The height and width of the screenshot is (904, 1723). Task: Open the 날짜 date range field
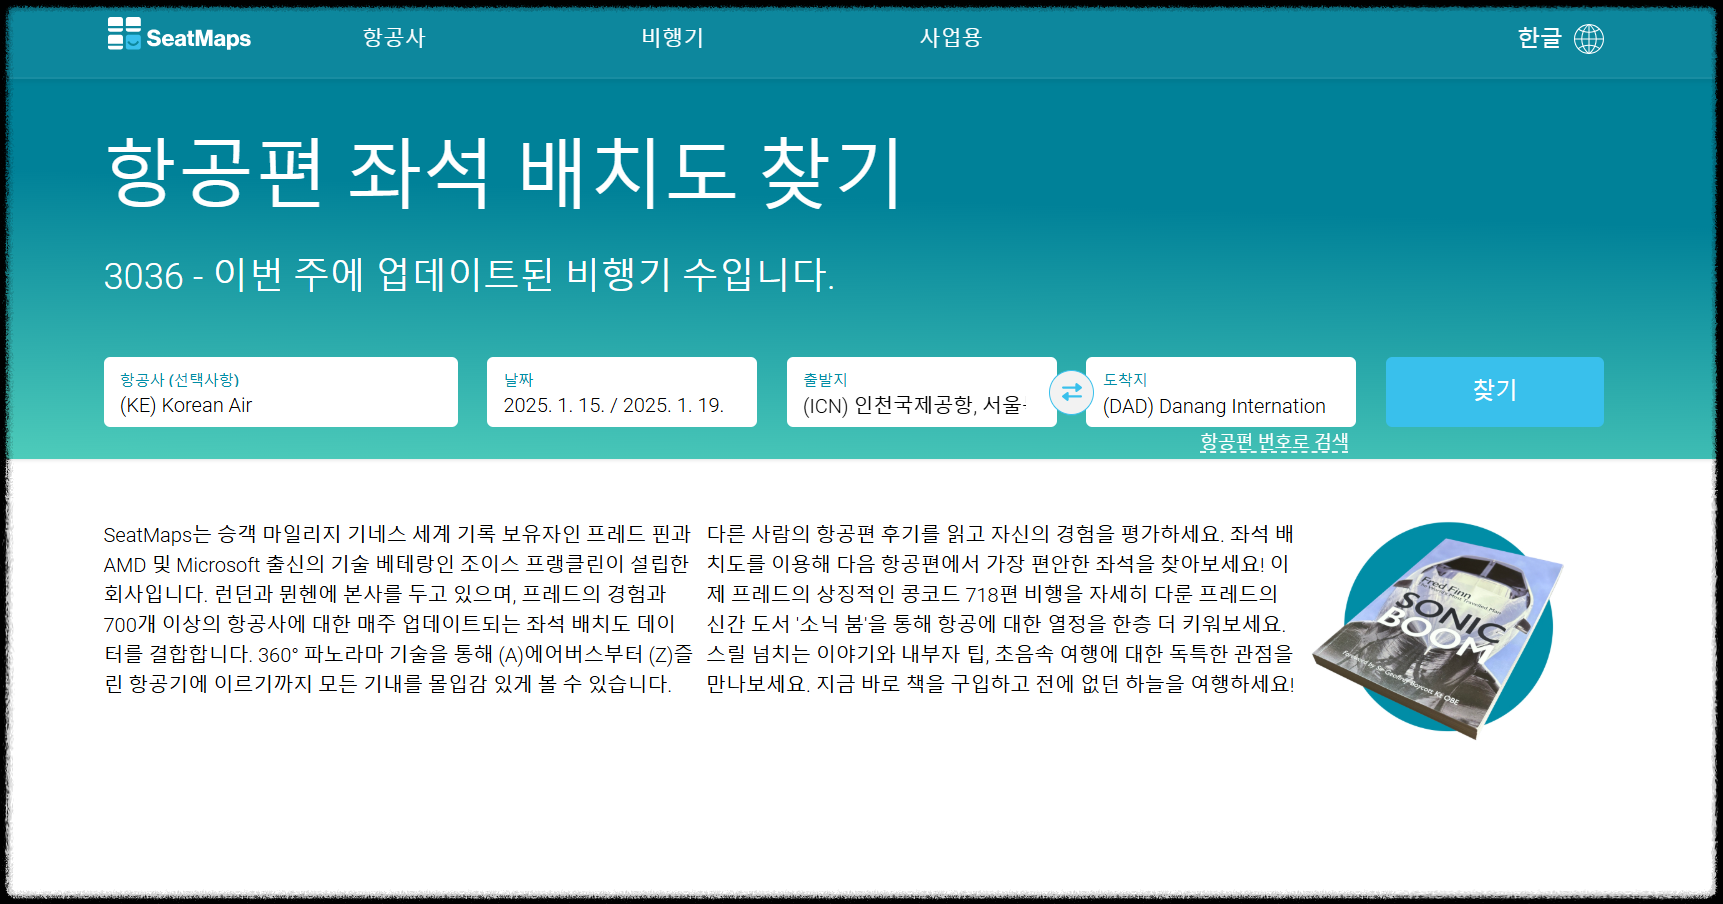coord(622,392)
